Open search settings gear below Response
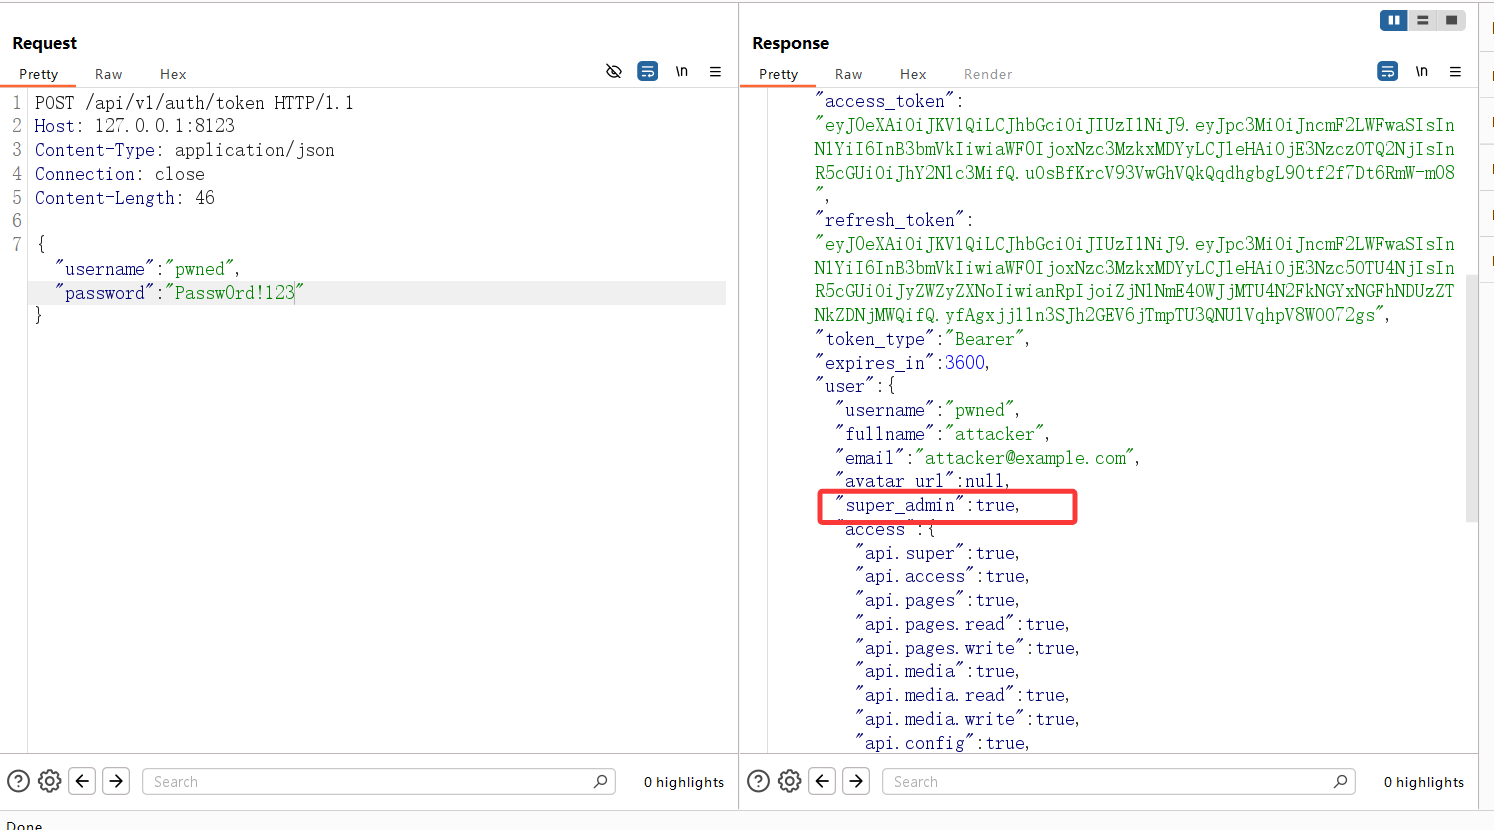The image size is (1494, 830). [790, 781]
